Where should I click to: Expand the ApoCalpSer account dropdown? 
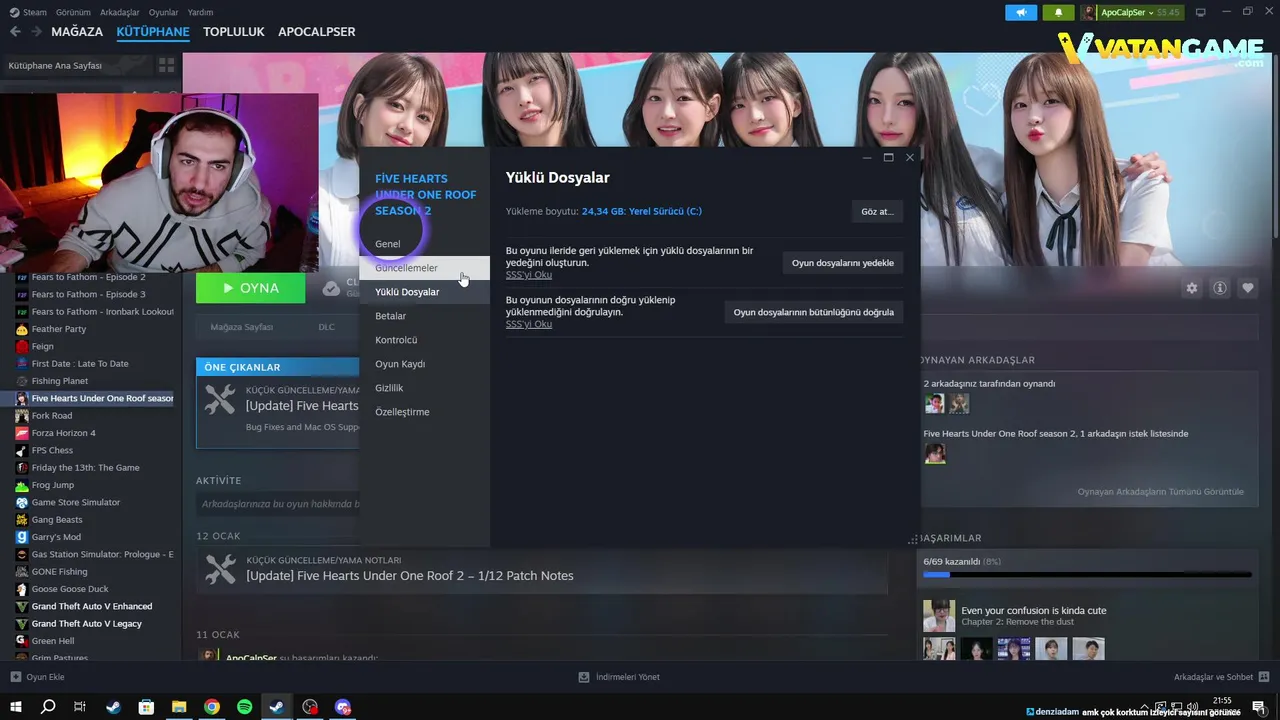[x=1150, y=12]
